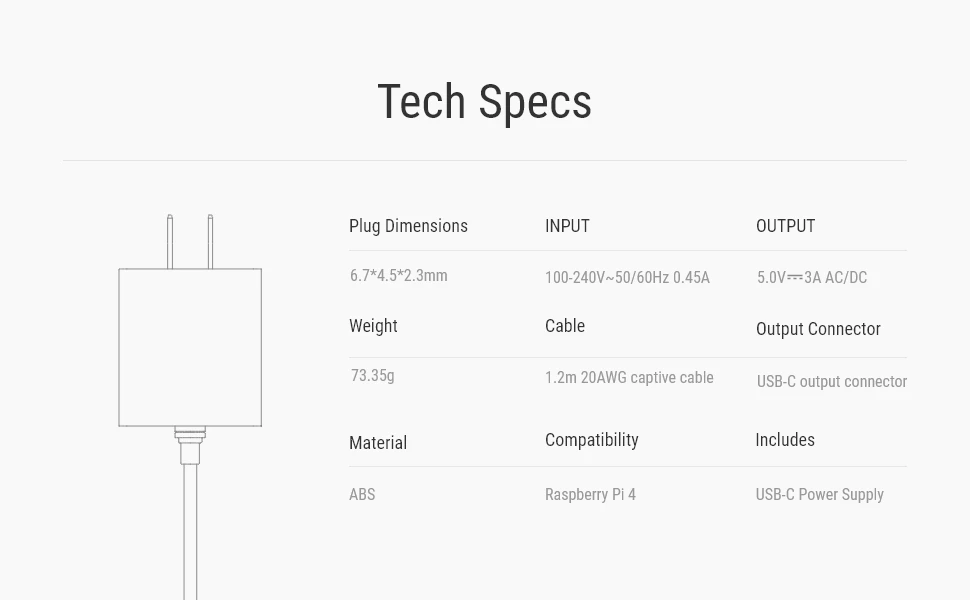Click the Tech Specs page title
The width and height of the screenshot is (970, 600).
click(x=484, y=102)
